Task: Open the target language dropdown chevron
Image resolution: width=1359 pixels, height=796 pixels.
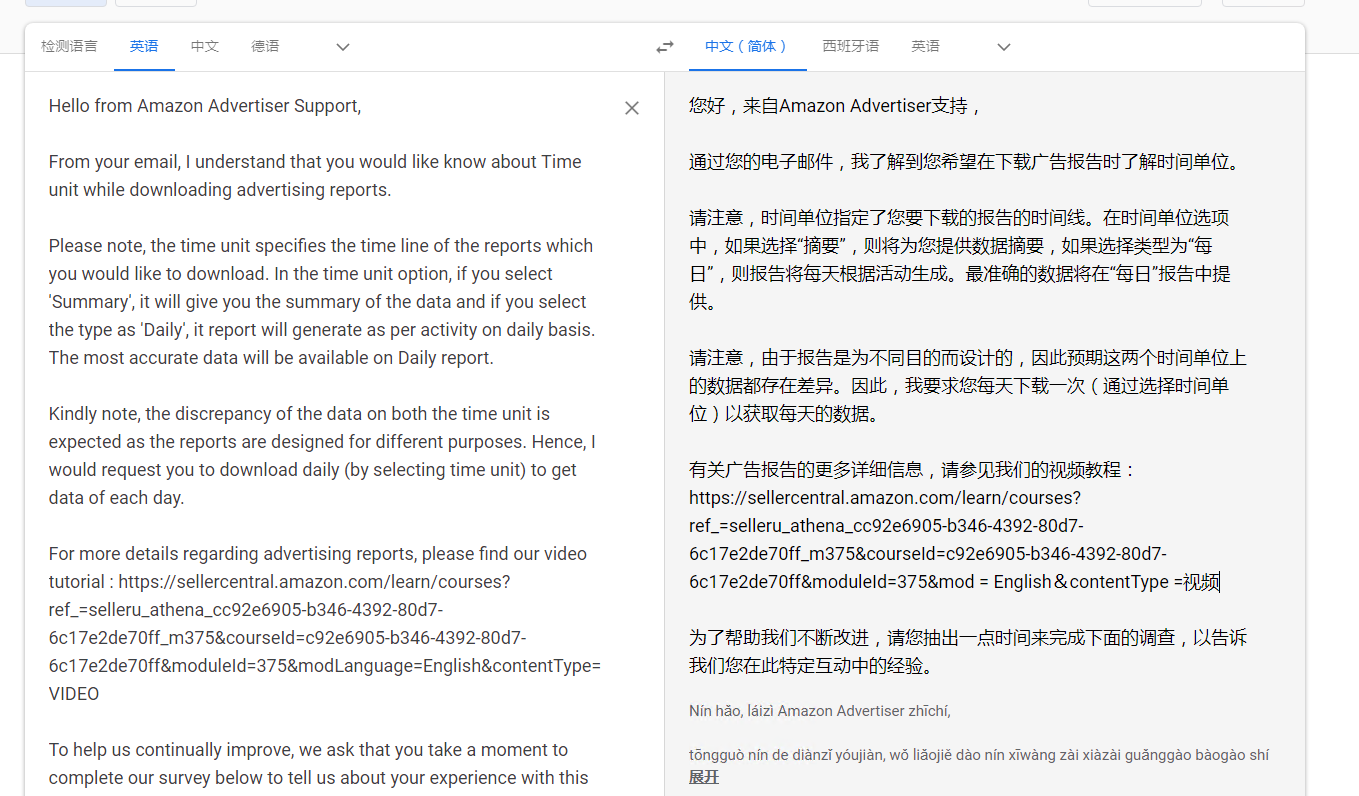Action: 1003,47
